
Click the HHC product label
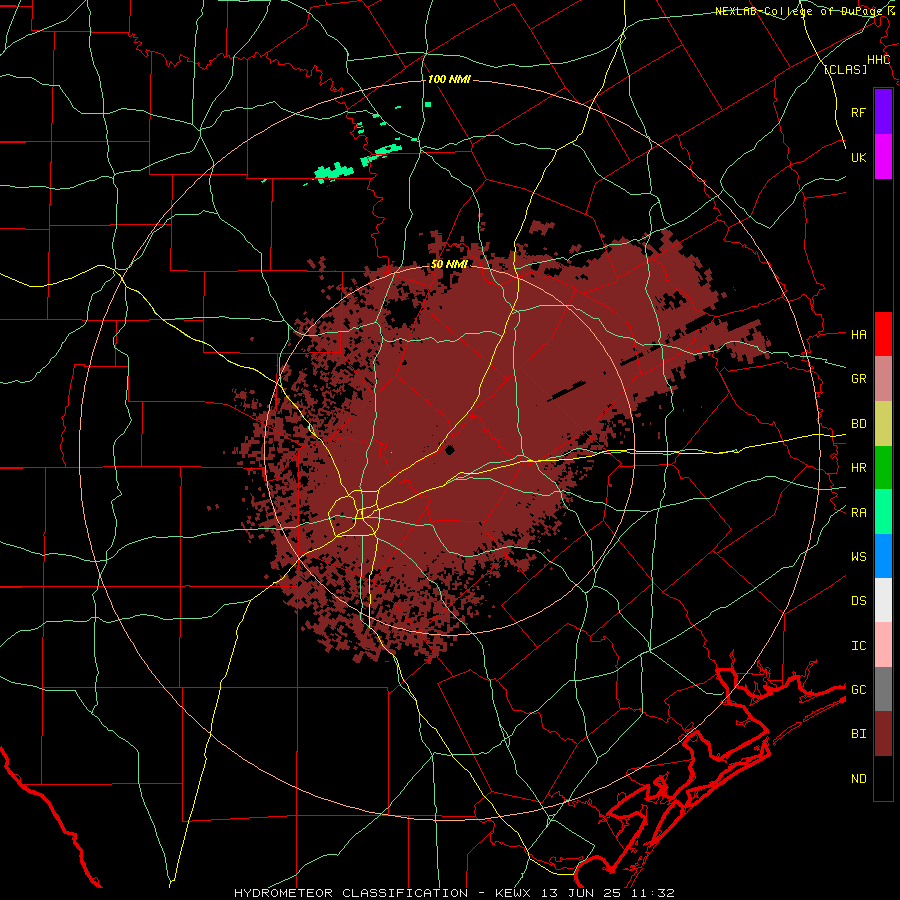(x=878, y=60)
